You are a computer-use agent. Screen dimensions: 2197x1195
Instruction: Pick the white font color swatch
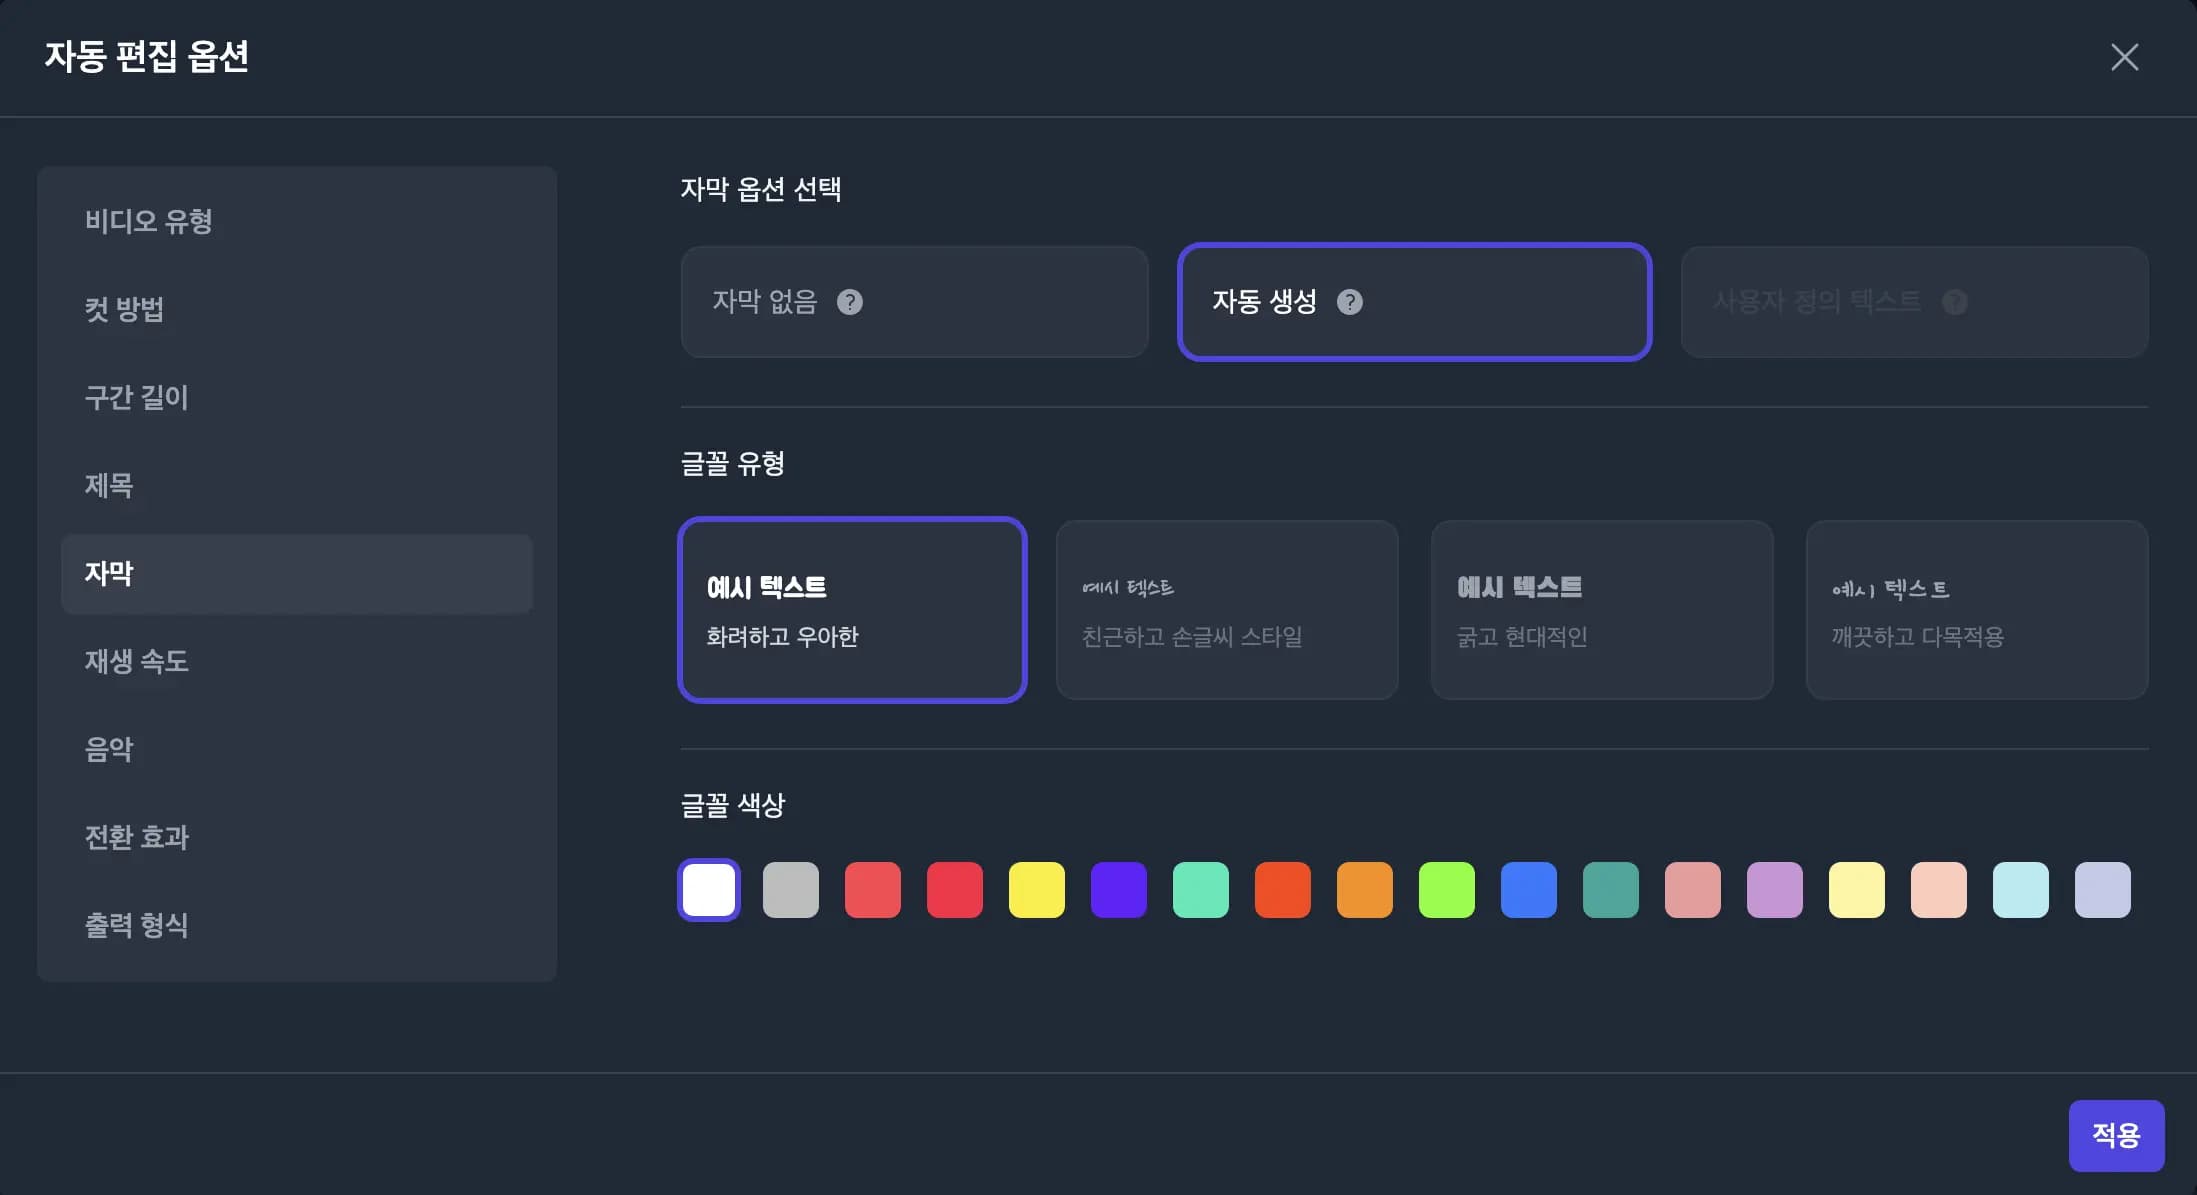pyautogui.click(x=708, y=889)
